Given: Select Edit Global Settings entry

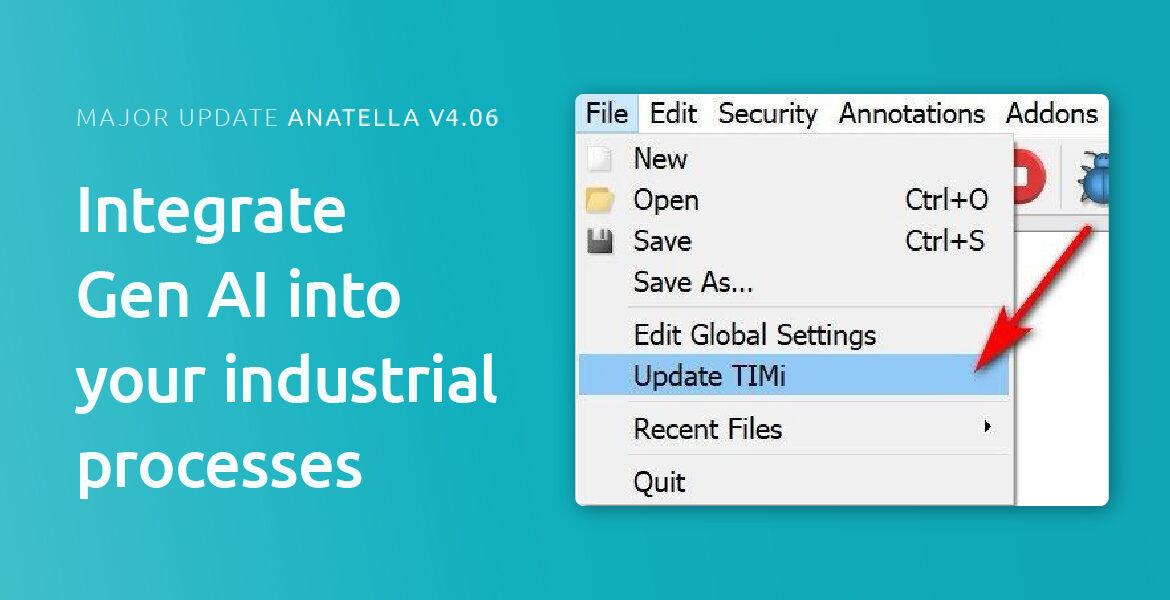Looking at the screenshot, I should point(754,334).
